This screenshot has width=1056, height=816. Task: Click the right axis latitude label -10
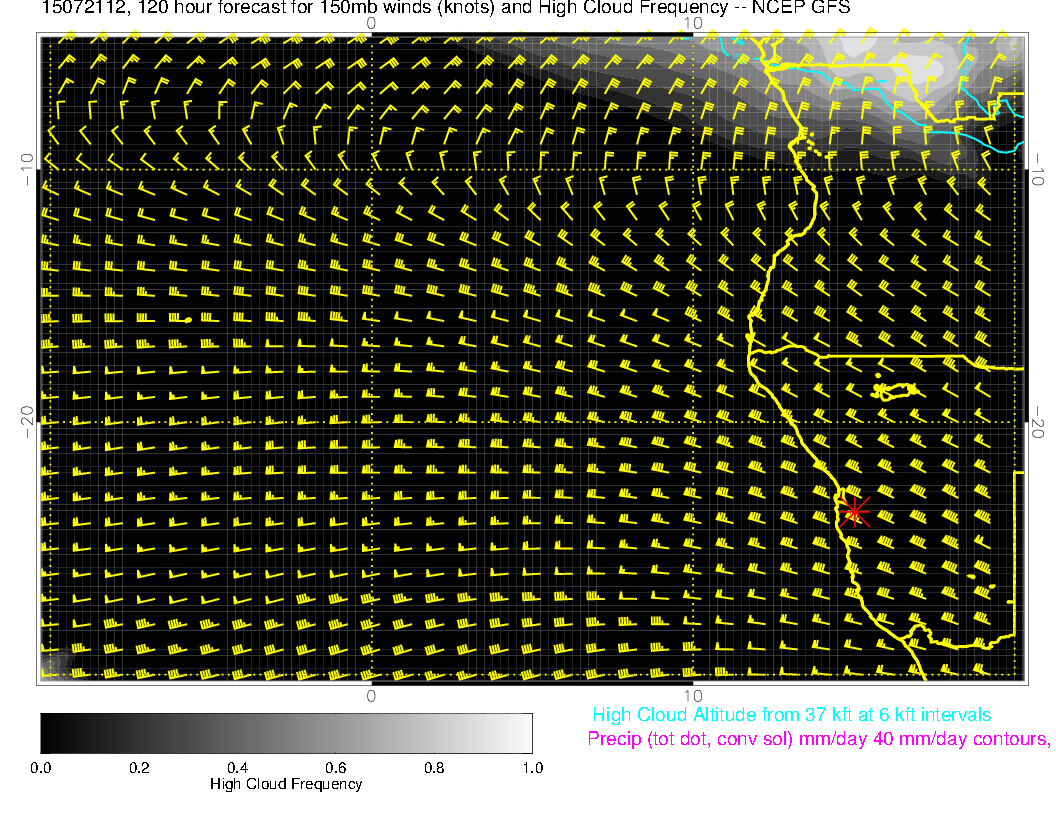point(1037,169)
